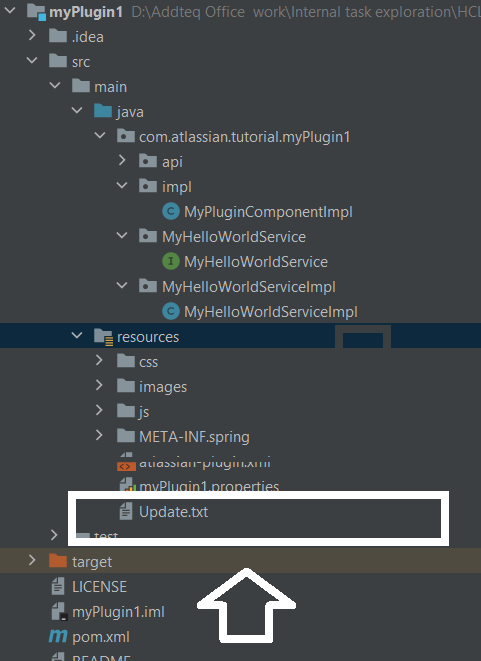Click the api package icon
The height and width of the screenshot is (661, 481).
pos(148,161)
